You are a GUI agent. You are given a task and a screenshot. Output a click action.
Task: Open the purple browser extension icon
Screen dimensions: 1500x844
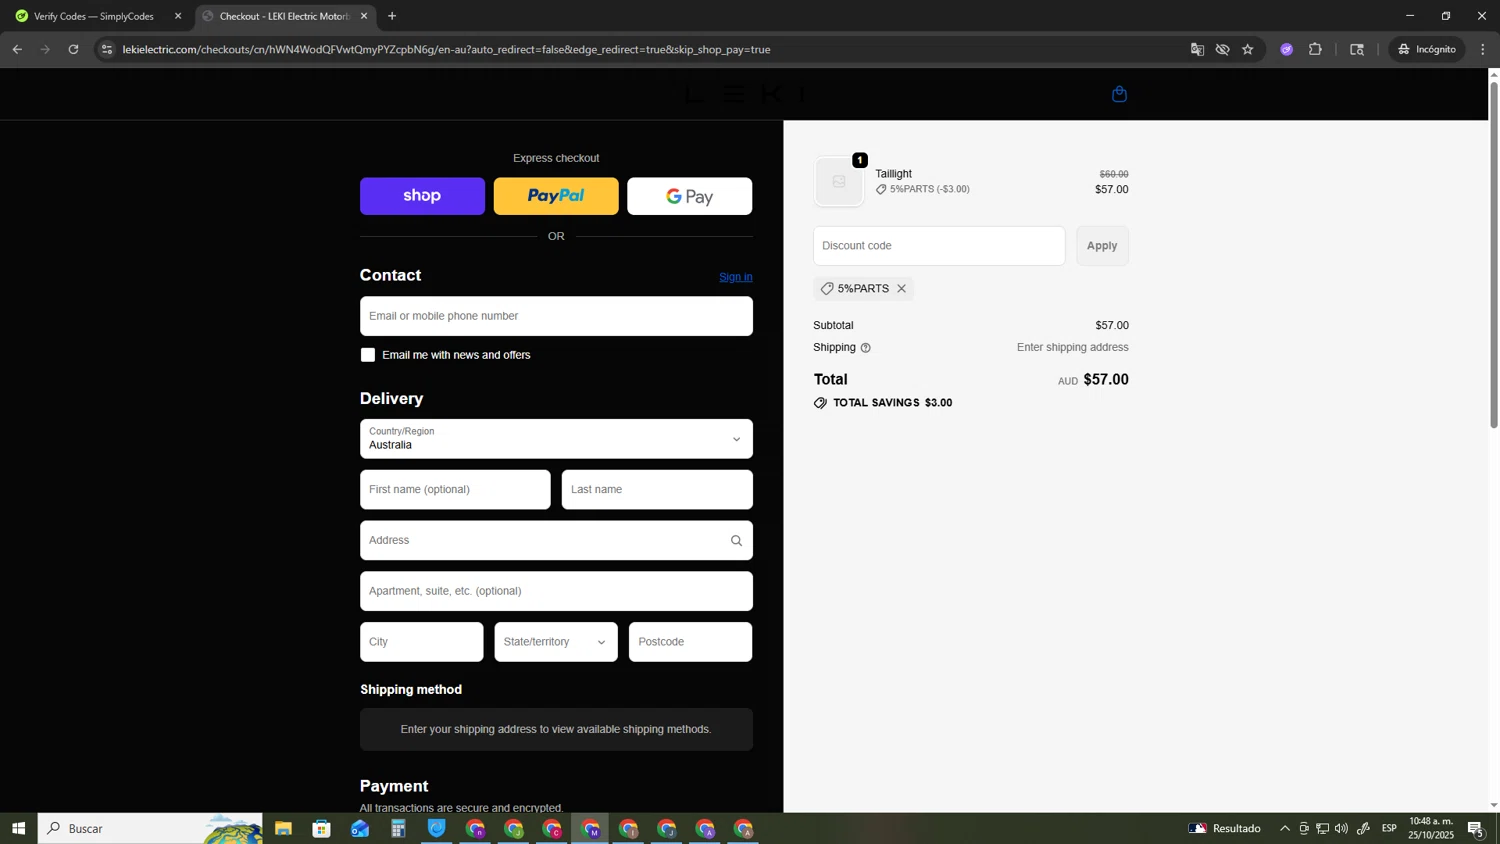click(x=1287, y=49)
